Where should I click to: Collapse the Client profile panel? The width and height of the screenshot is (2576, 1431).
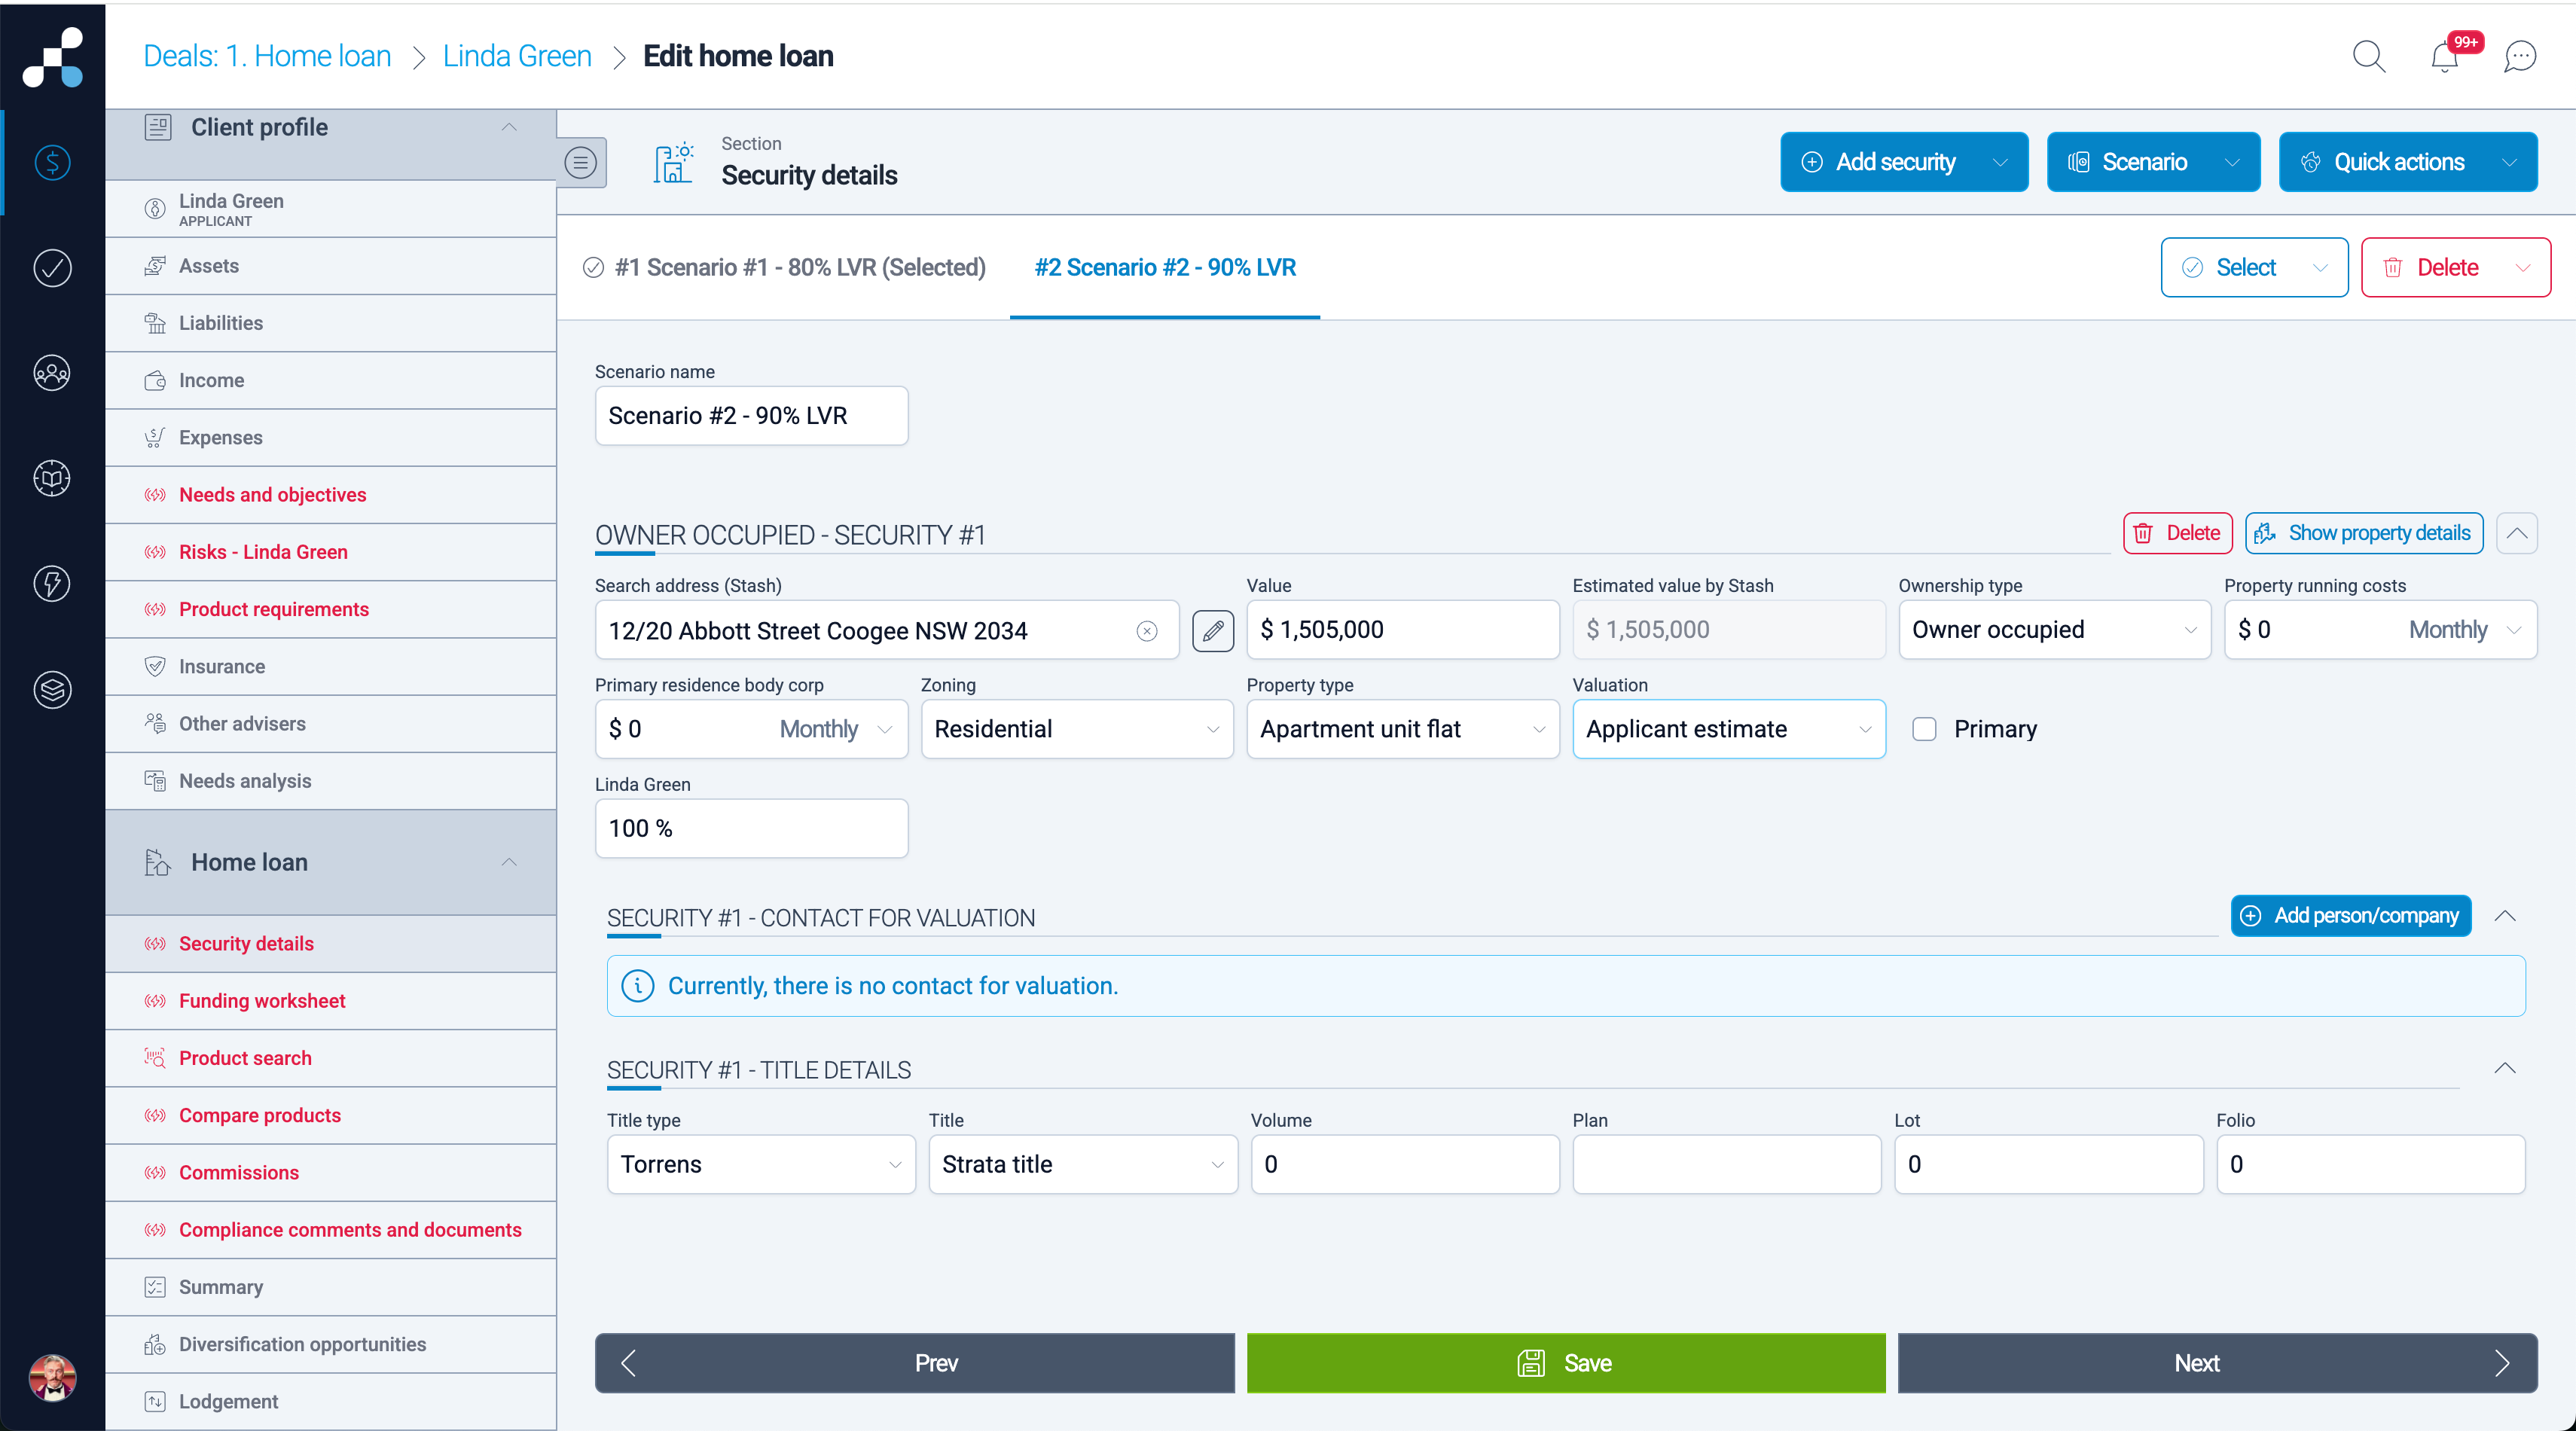(x=509, y=127)
